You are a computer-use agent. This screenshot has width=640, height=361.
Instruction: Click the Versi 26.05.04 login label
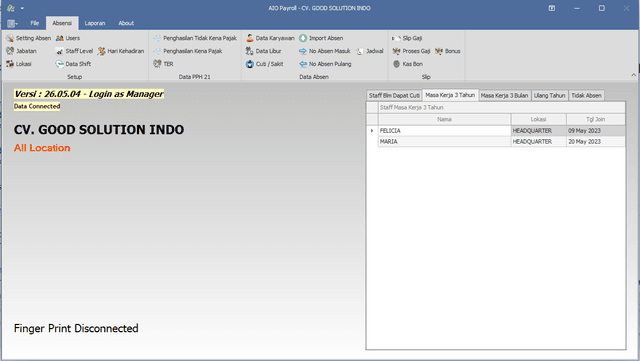coord(89,94)
